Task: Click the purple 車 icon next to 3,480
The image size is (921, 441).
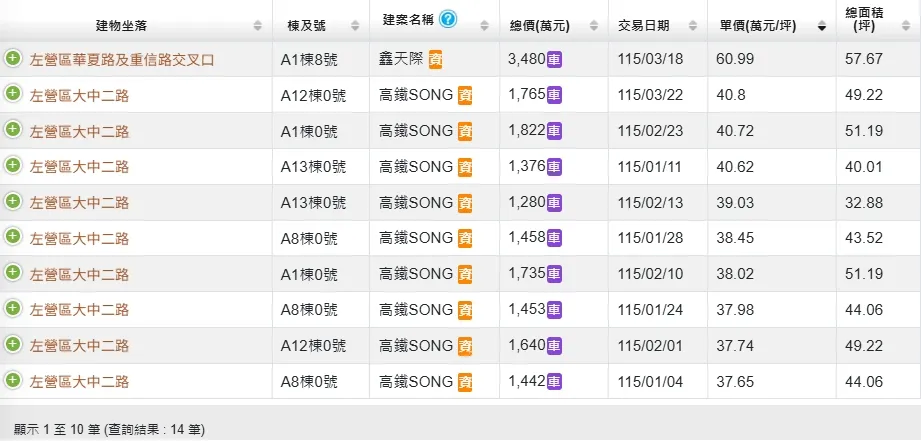Action: [554, 59]
